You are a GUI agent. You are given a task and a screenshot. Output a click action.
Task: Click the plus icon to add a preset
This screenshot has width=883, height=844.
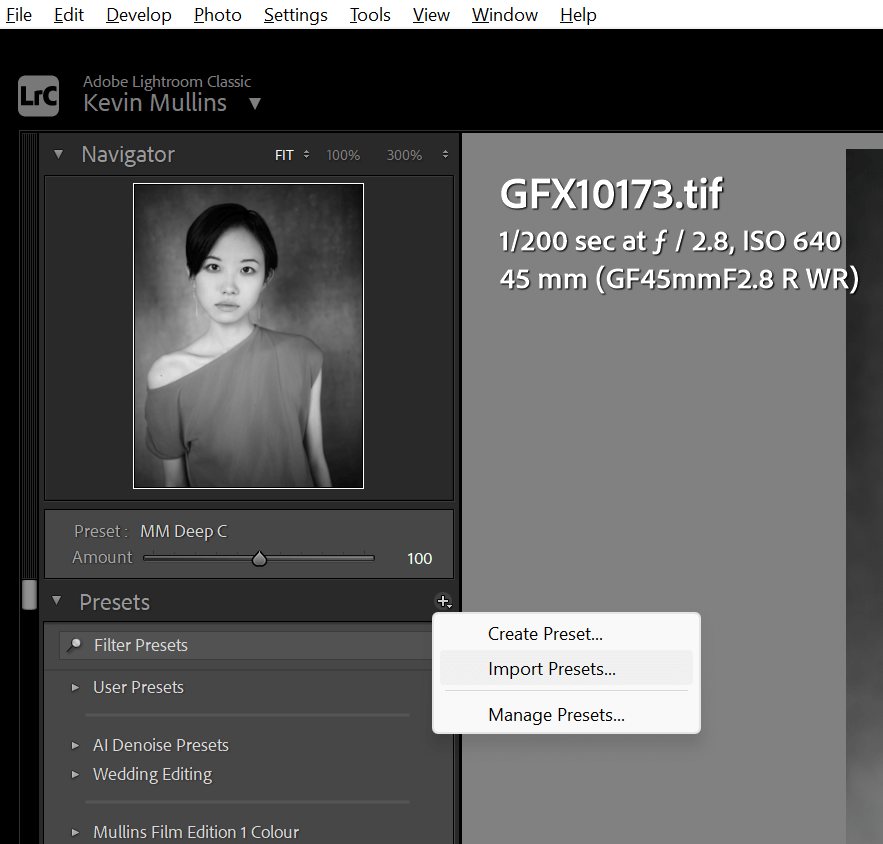(444, 601)
